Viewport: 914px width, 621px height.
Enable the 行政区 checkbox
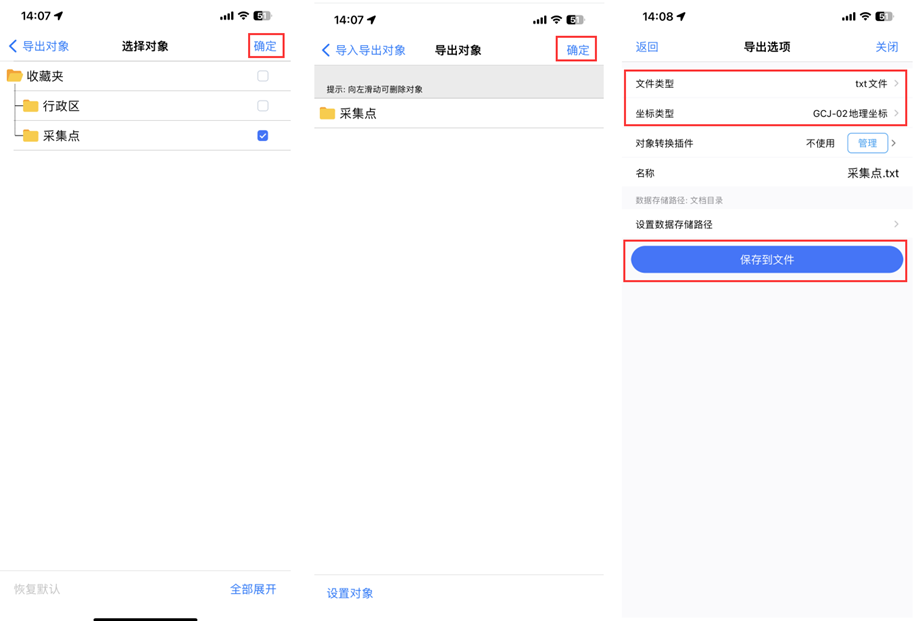click(262, 105)
